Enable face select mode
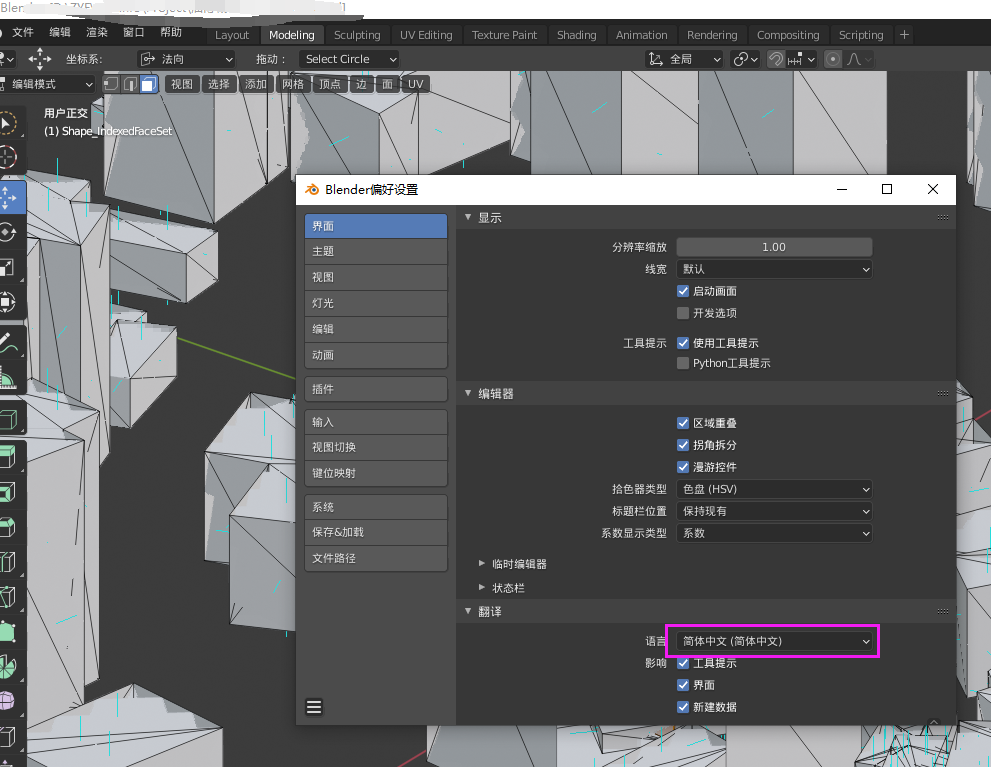Screen dimensions: 991x767 click(149, 84)
